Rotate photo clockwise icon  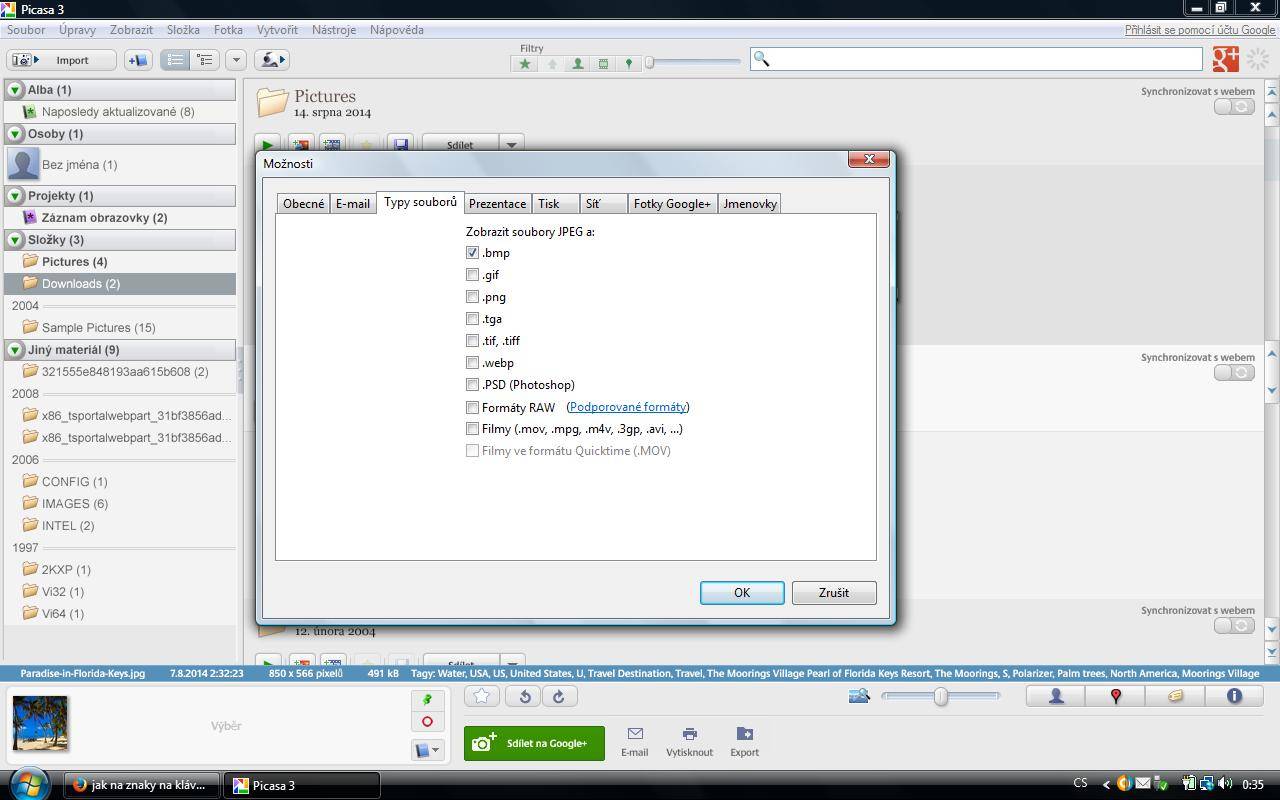(x=558, y=696)
